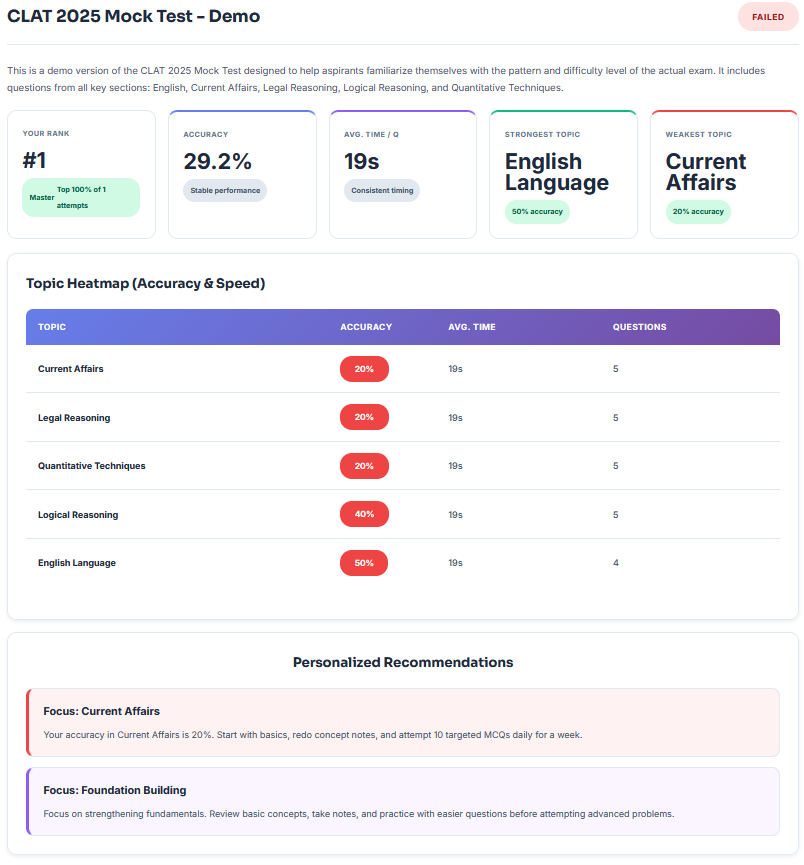Open the Topic Heatmap section
The height and width of the screenshot is (865, 804).
pyautogui.click(x=144, y=283)
